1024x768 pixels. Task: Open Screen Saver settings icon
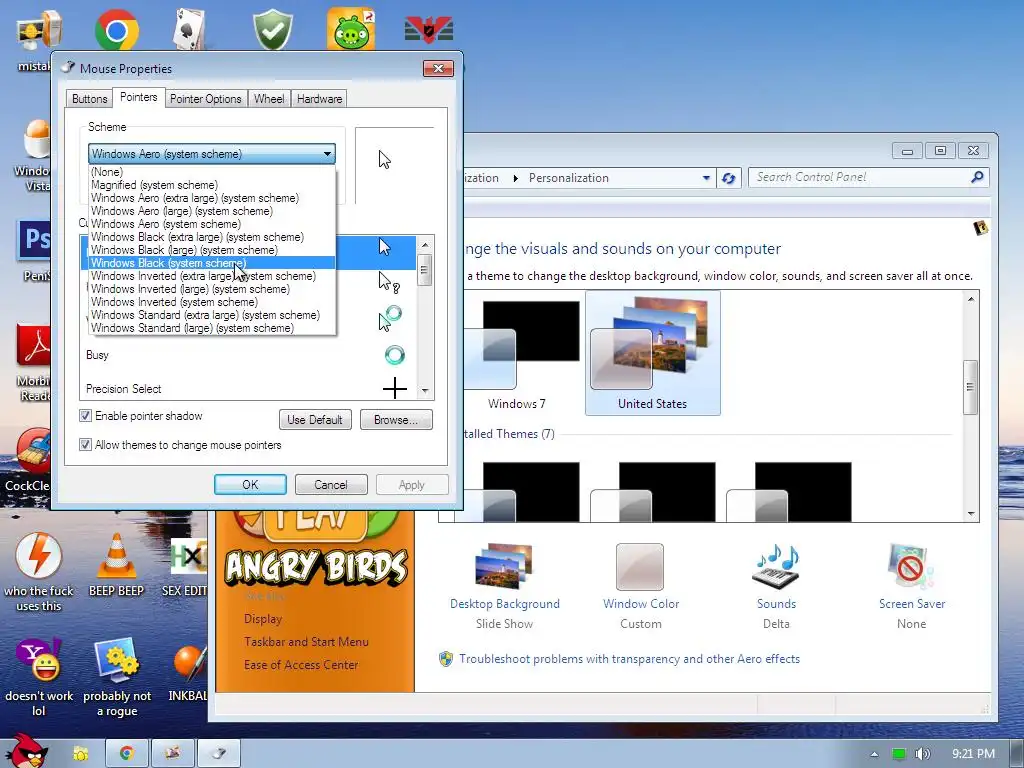point(912,586)
